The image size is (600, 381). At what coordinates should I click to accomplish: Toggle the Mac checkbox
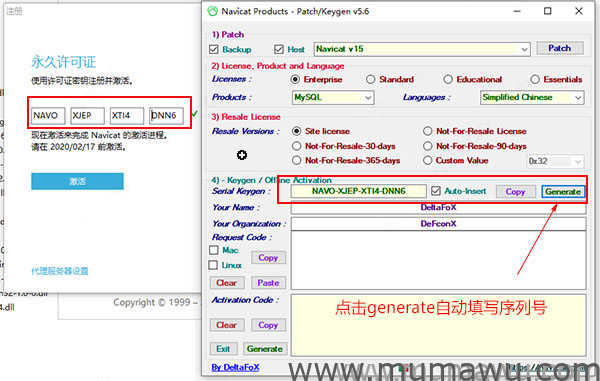[214, 250]
